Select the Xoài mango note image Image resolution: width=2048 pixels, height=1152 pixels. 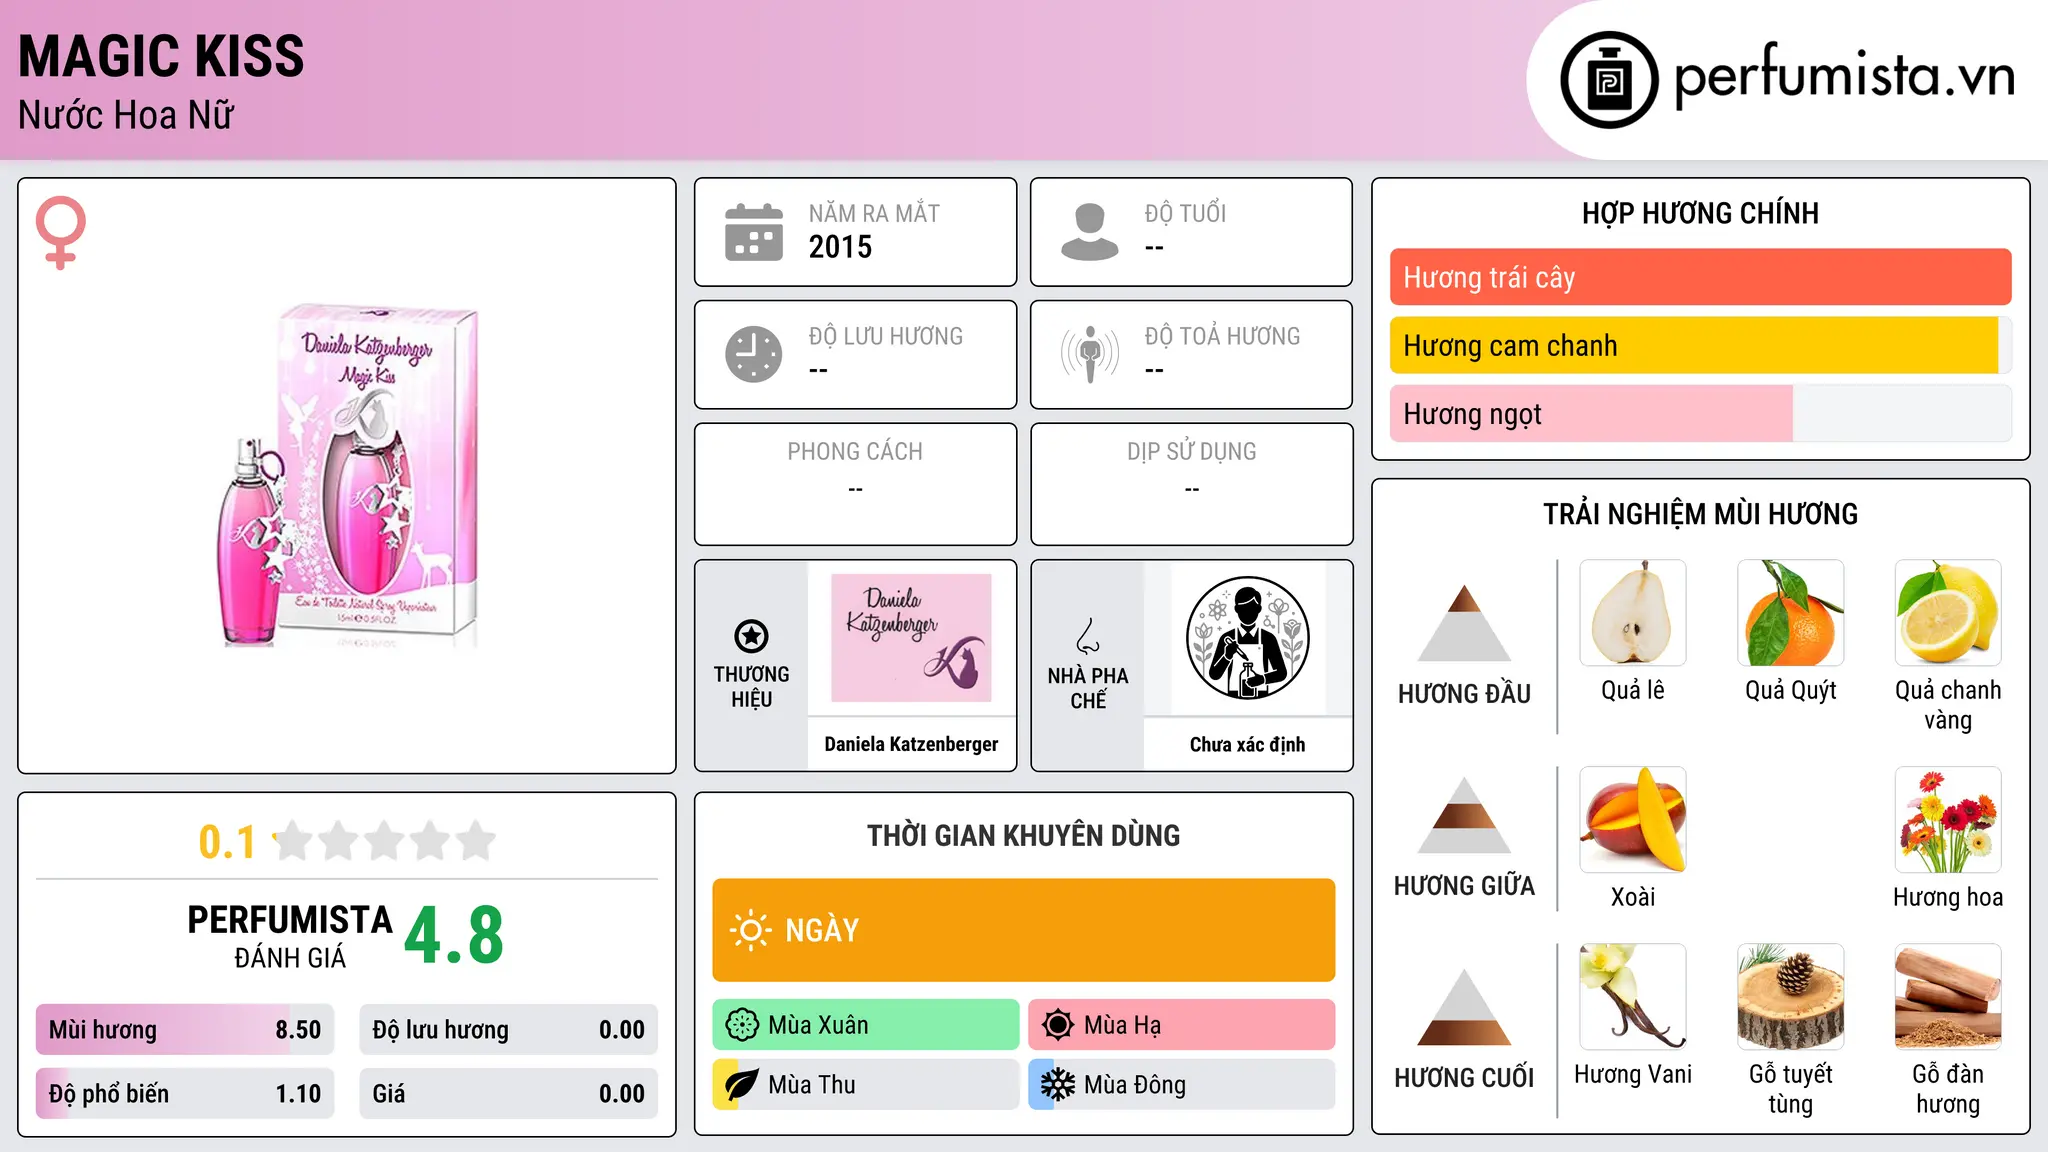(x=1633, y=820)
